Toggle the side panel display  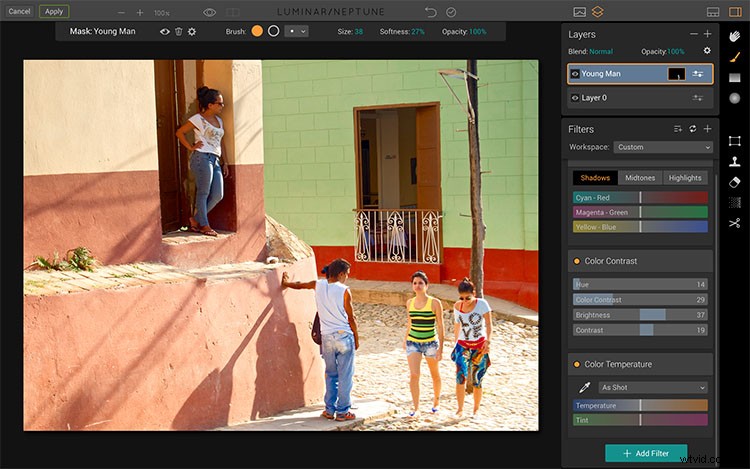click(x=735, y=12)
